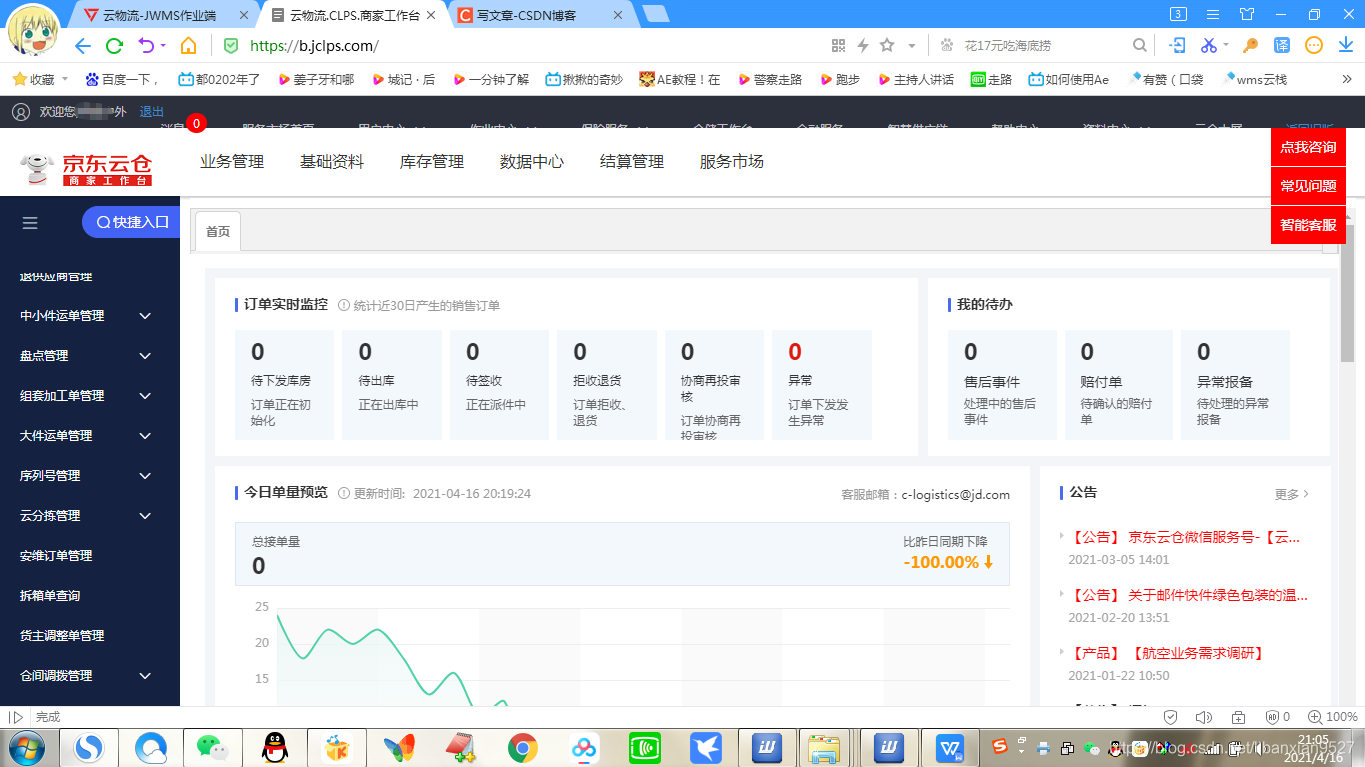Open WeChat from the taskbar
1365x767 pixels.
pos(212,747)
